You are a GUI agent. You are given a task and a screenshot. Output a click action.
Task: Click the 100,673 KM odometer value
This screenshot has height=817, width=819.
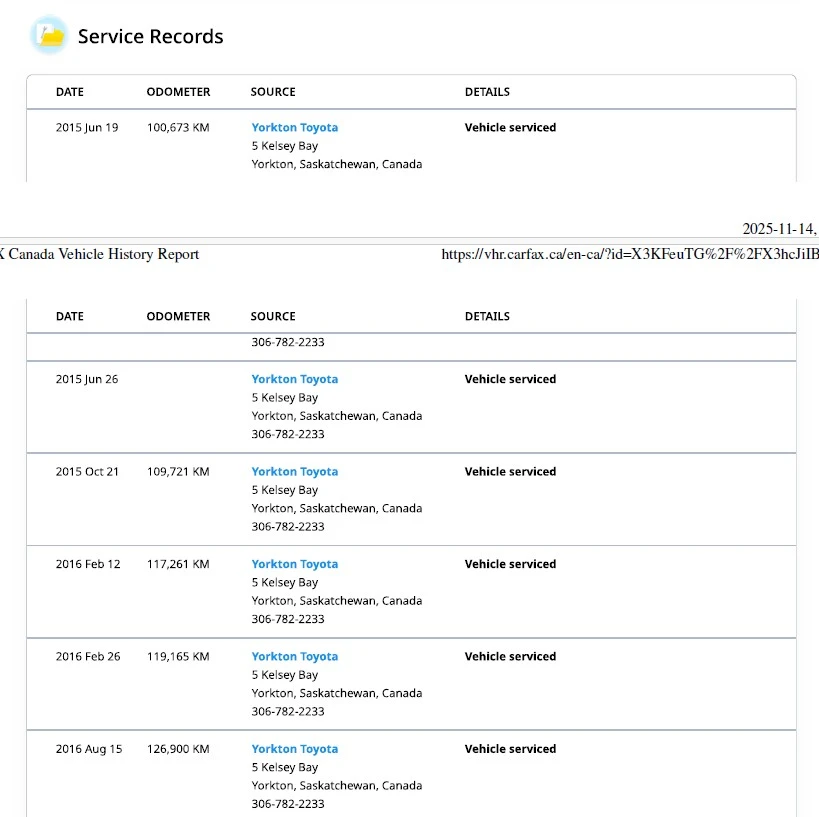pos(178,127)
